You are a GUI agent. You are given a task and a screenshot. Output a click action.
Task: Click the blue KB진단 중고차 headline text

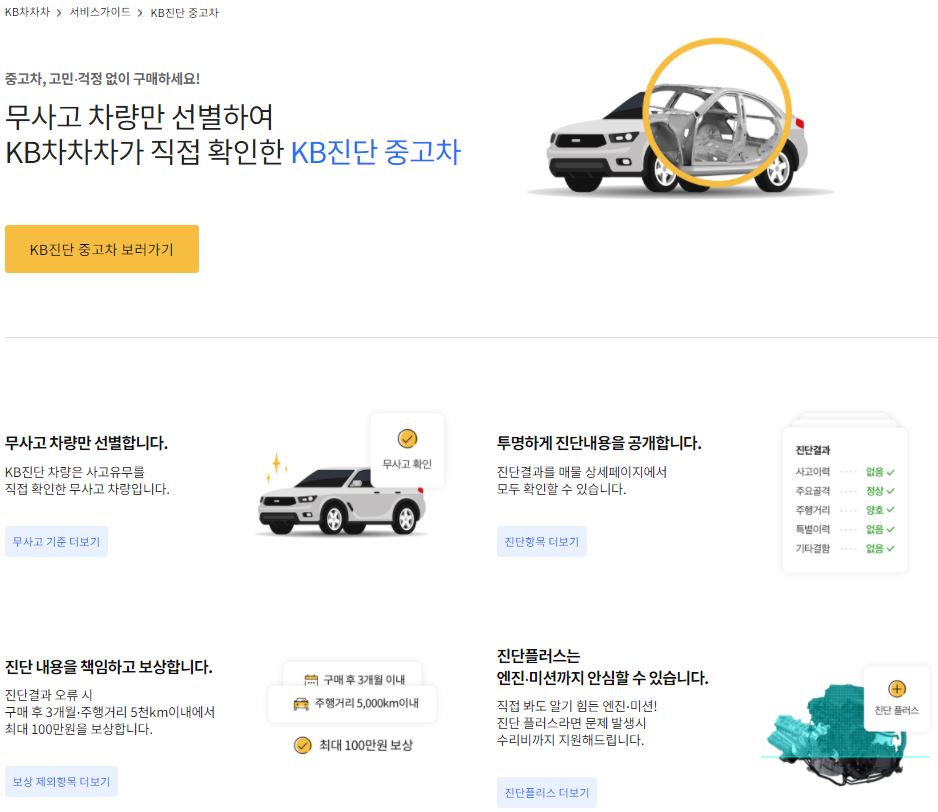click(376, 152)
